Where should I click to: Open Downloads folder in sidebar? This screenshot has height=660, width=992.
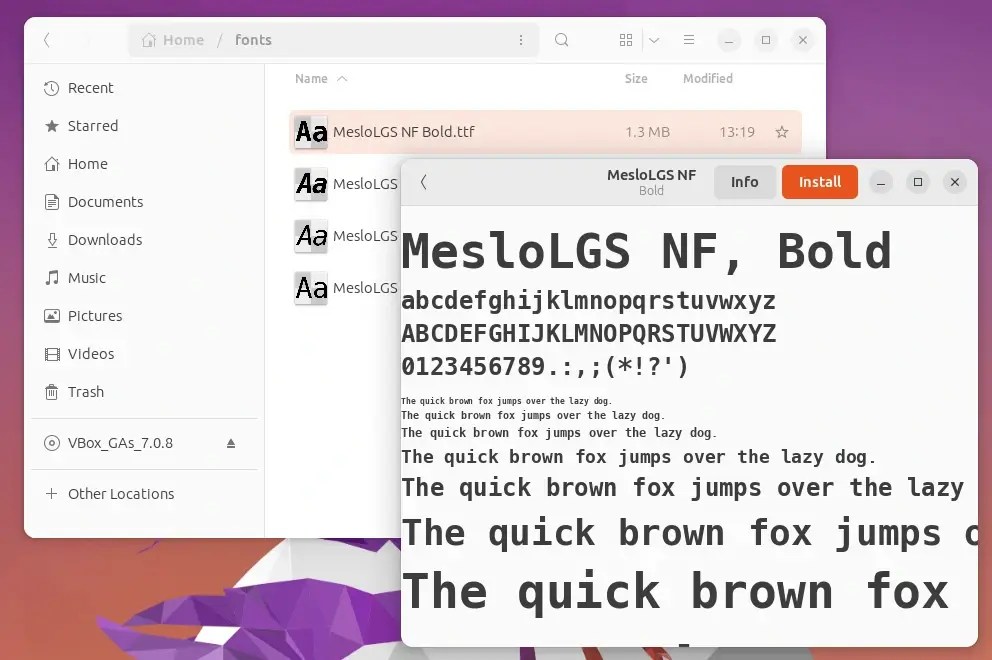144,240
